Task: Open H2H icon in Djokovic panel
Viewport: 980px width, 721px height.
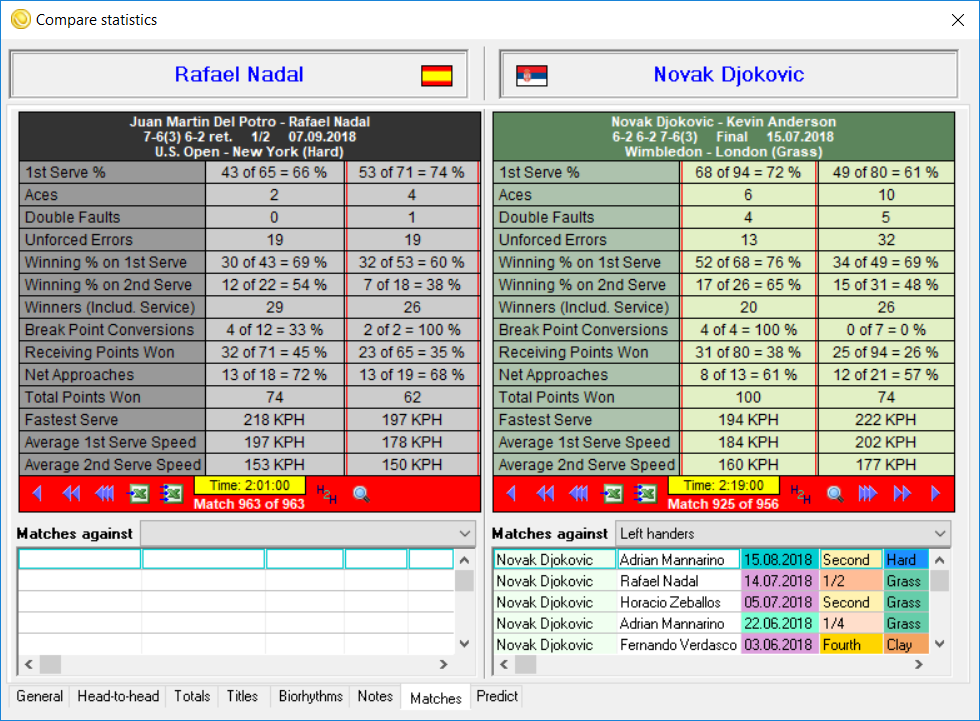Action: point(801,494)
